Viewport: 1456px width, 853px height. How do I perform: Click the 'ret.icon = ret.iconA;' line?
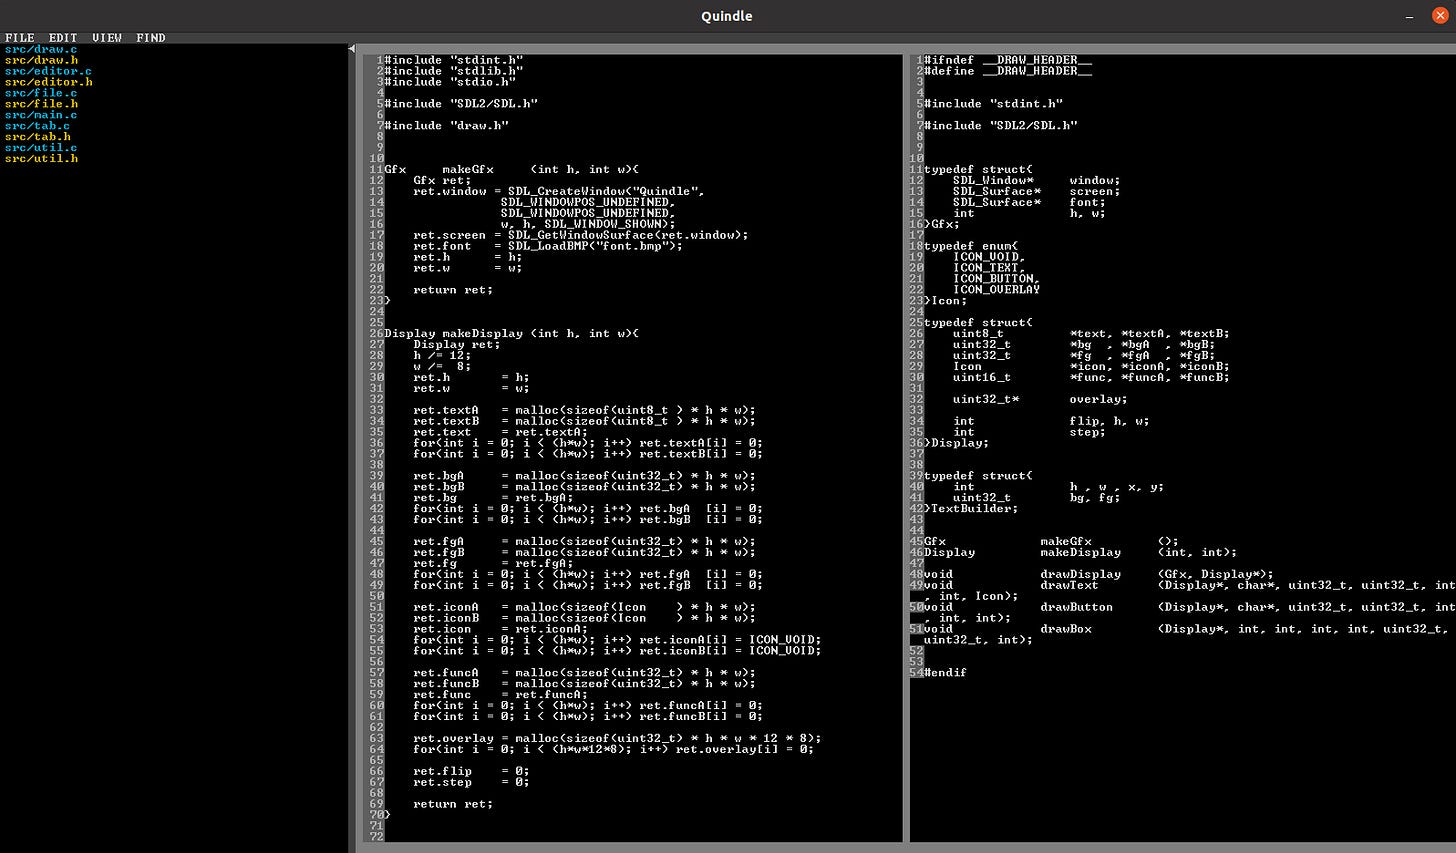click(x=501, y=630)
